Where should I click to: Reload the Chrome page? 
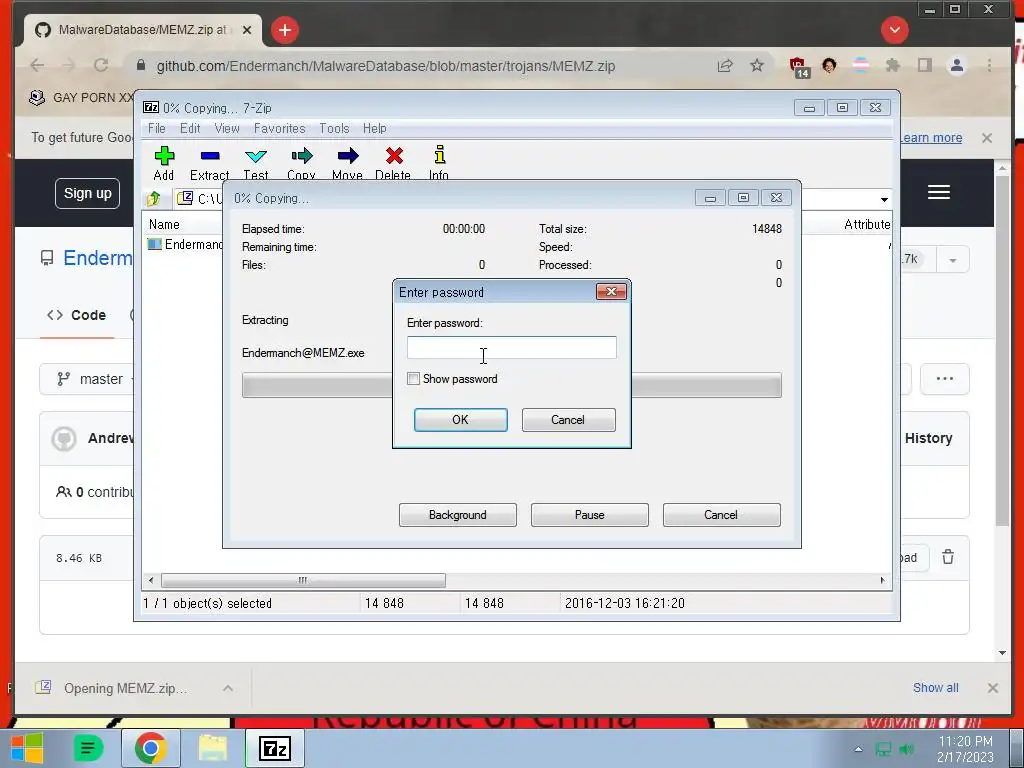101,65
